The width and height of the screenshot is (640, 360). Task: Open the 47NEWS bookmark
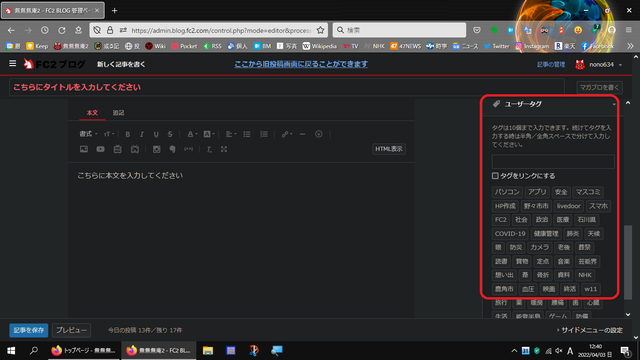[x=405, y=46]
